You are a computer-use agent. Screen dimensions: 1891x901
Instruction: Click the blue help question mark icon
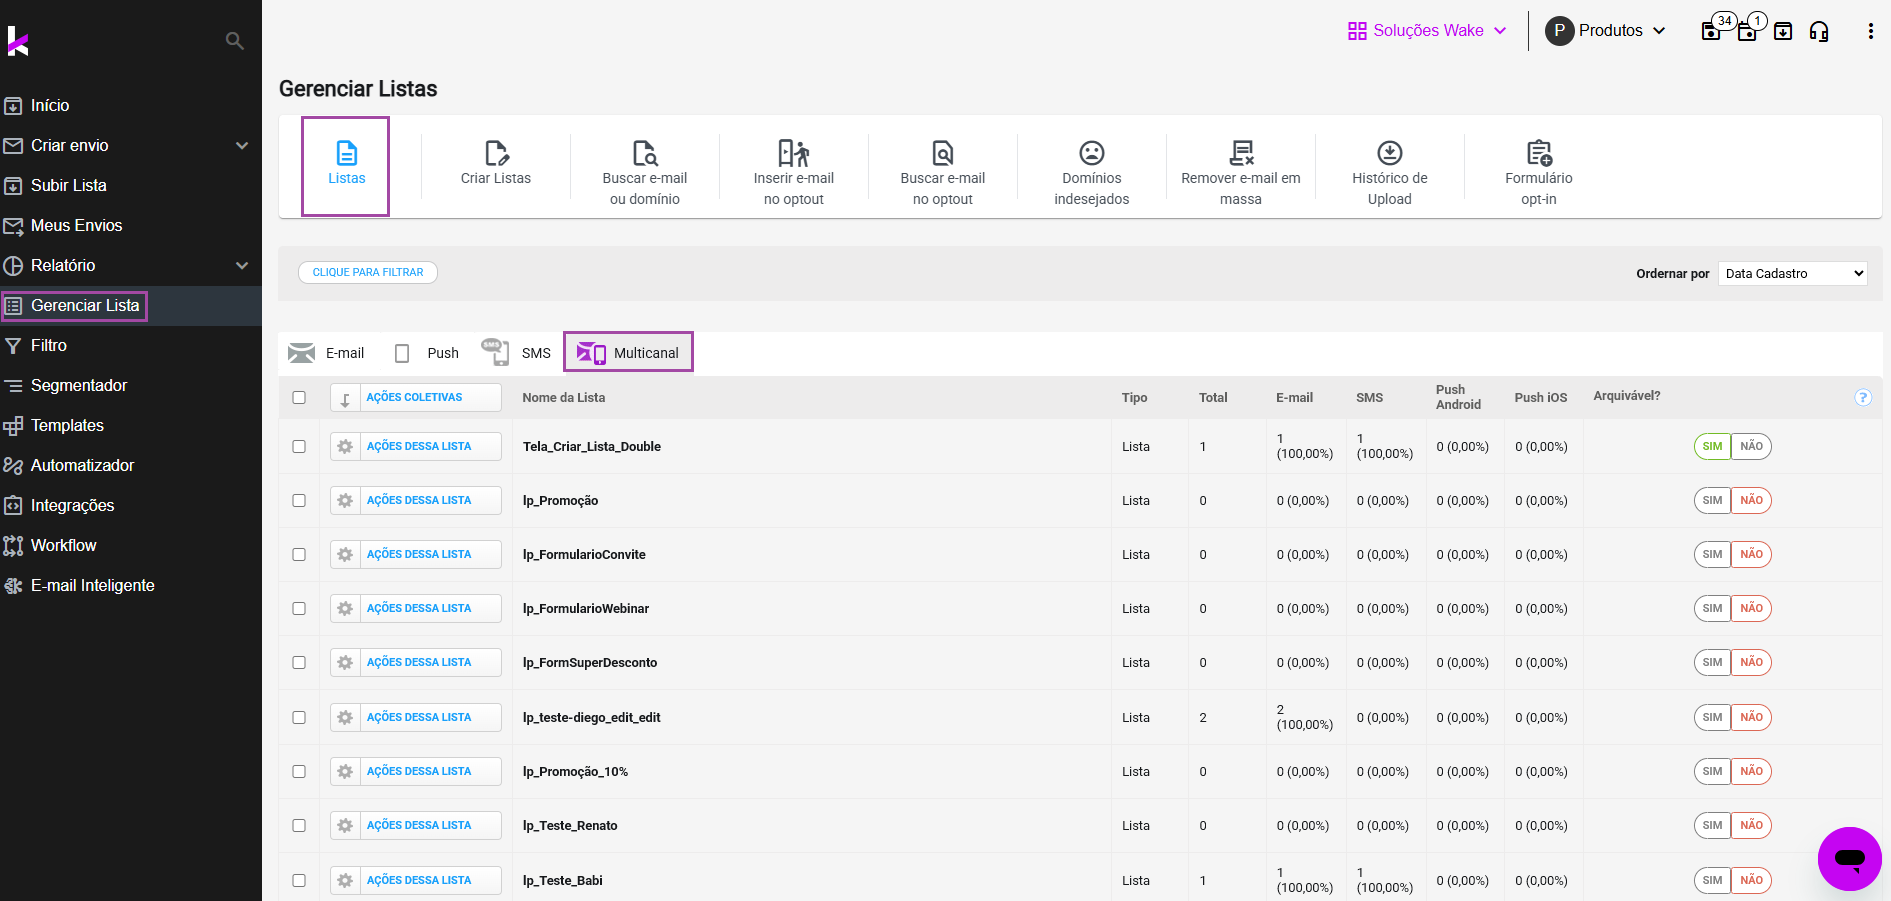pyautogui.click(x=1862, y=397)
